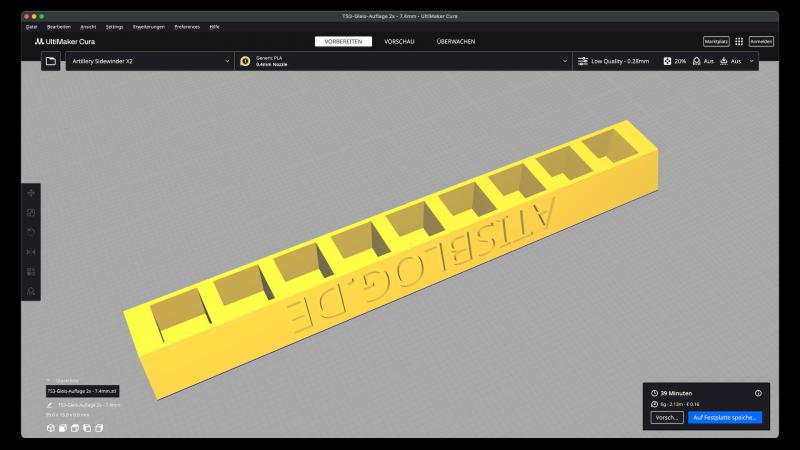Viewport: 800px width, 450px height.
Task: Click the 39 Minuten print time text
Action: click(x=676, y=393)
